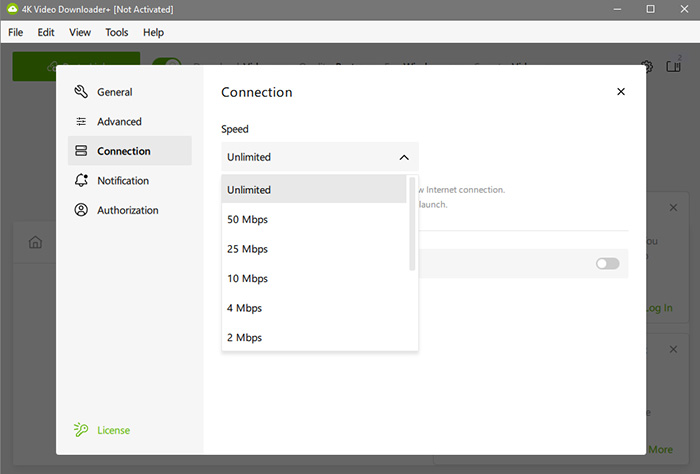Viewport: 700px width, 474px height.
Task: Open the Edit menu
Action: click(46, 33)
